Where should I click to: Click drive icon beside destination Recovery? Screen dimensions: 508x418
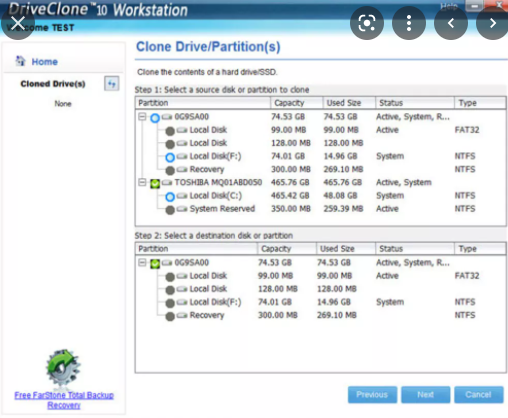pyautogui.click(x=182, y=315)
